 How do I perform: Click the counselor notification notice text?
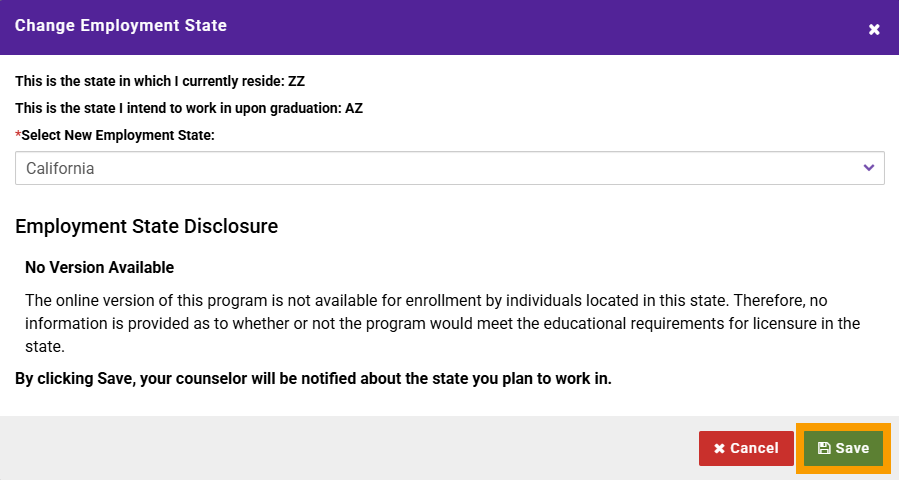[313, 378]
